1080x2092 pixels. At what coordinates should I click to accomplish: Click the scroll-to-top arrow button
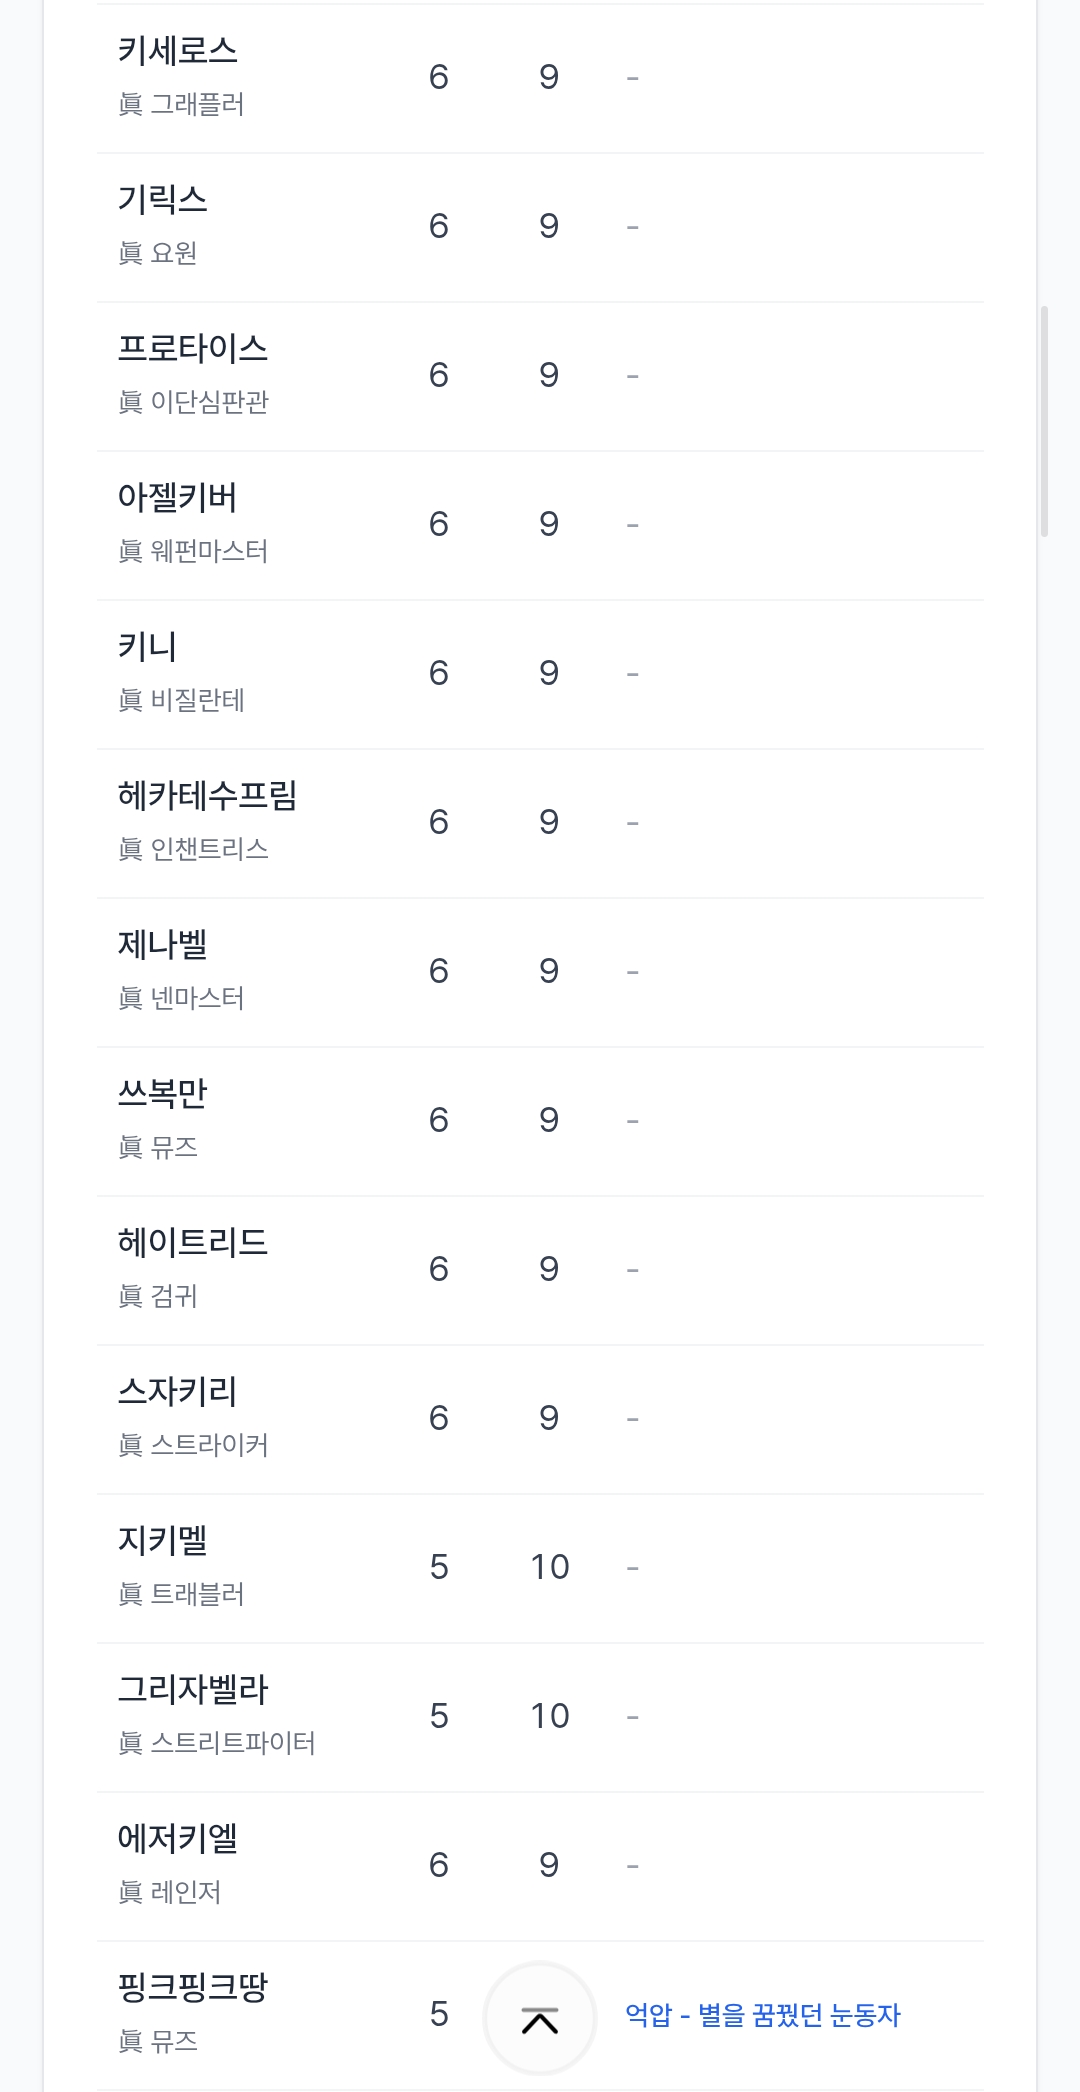[x=540, y=2019]
